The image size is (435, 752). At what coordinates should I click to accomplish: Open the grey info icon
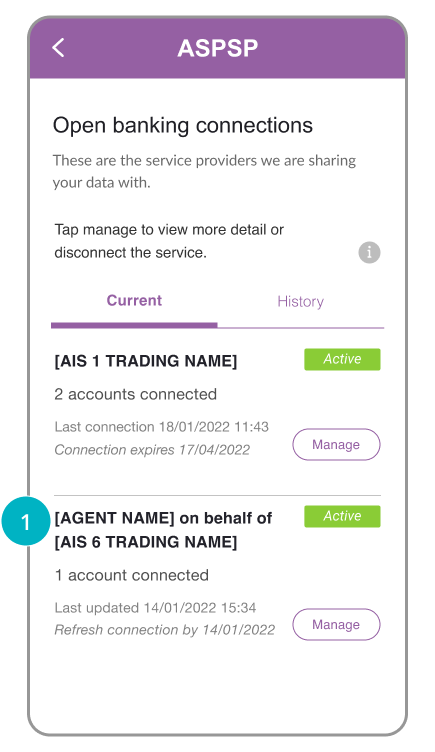pyautogui.click(x=369, y=252)
